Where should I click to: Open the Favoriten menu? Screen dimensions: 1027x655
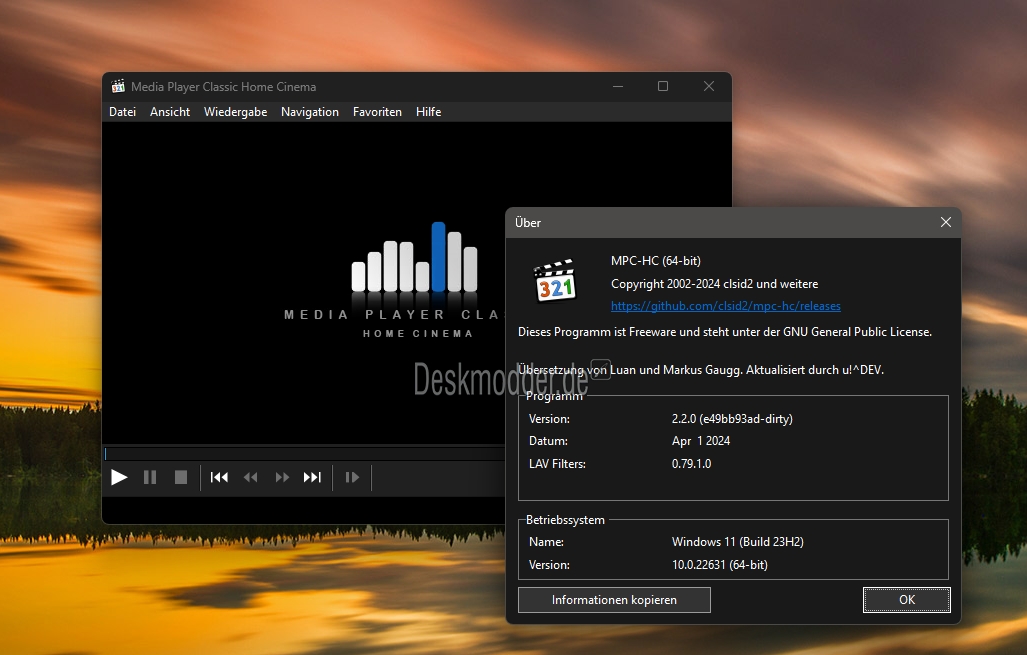pyautogui.click(x=377, y=112)
